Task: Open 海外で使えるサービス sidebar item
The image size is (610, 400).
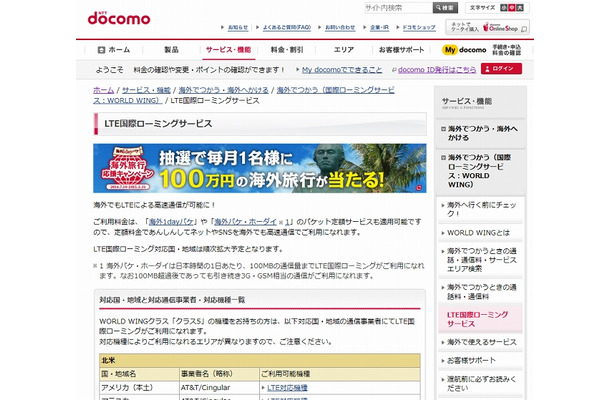Action: [480, 342]
